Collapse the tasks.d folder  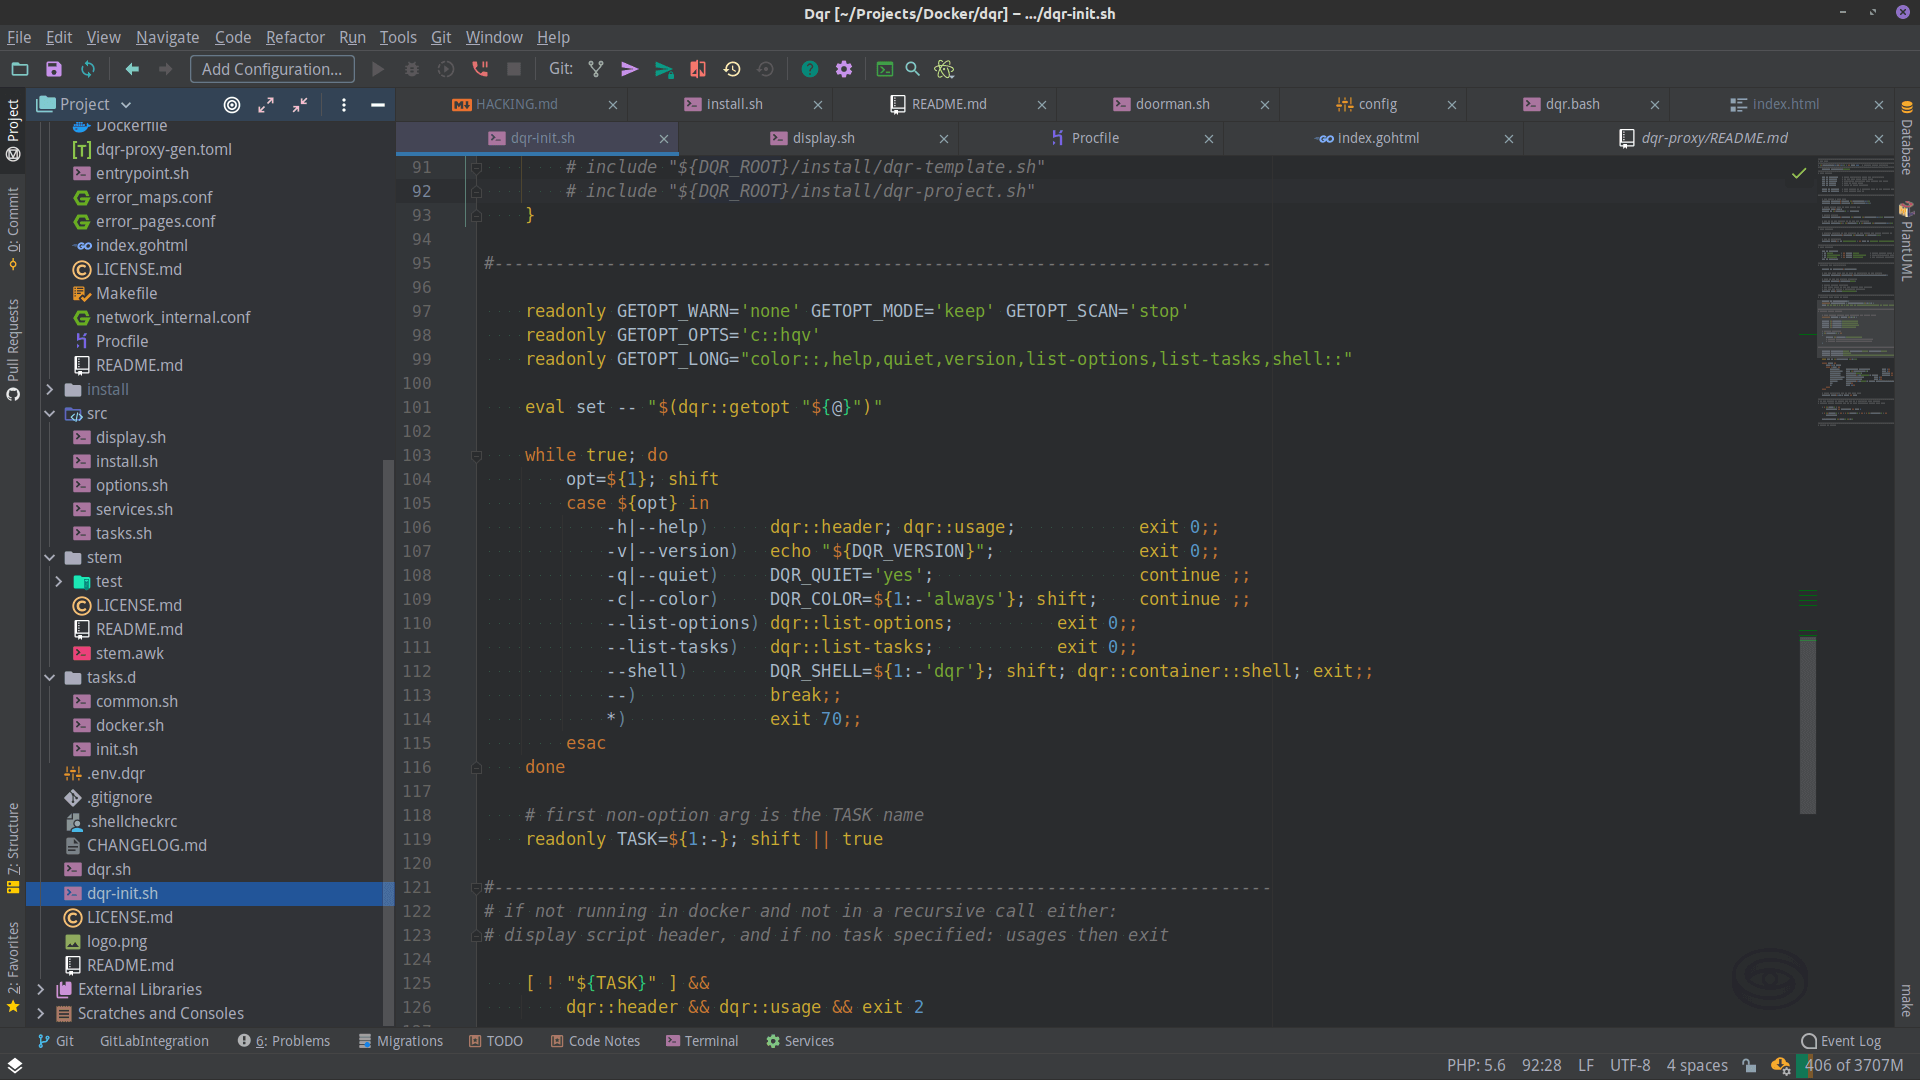(x=49, y=677)
